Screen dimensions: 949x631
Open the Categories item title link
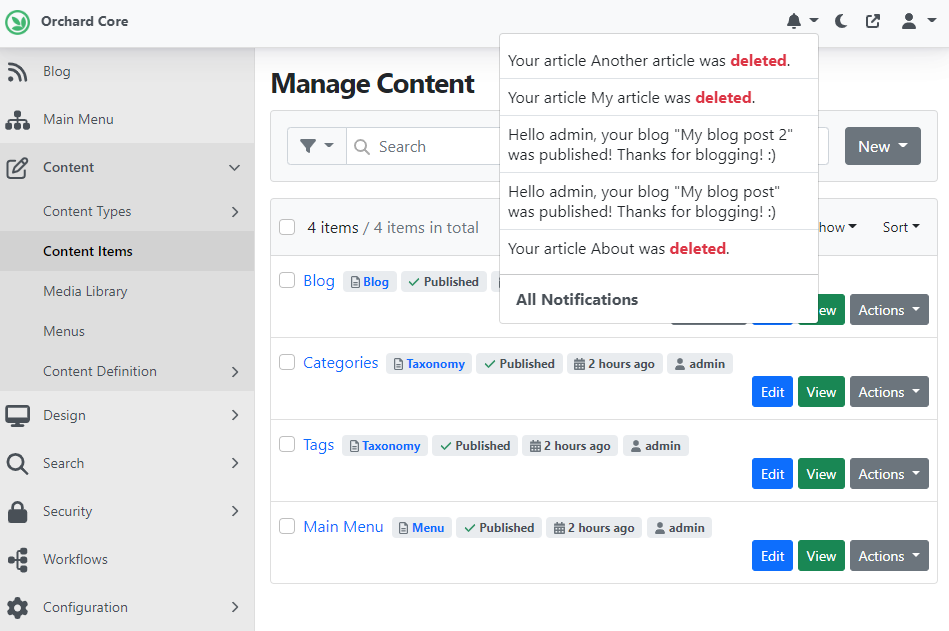click(341, 362)
